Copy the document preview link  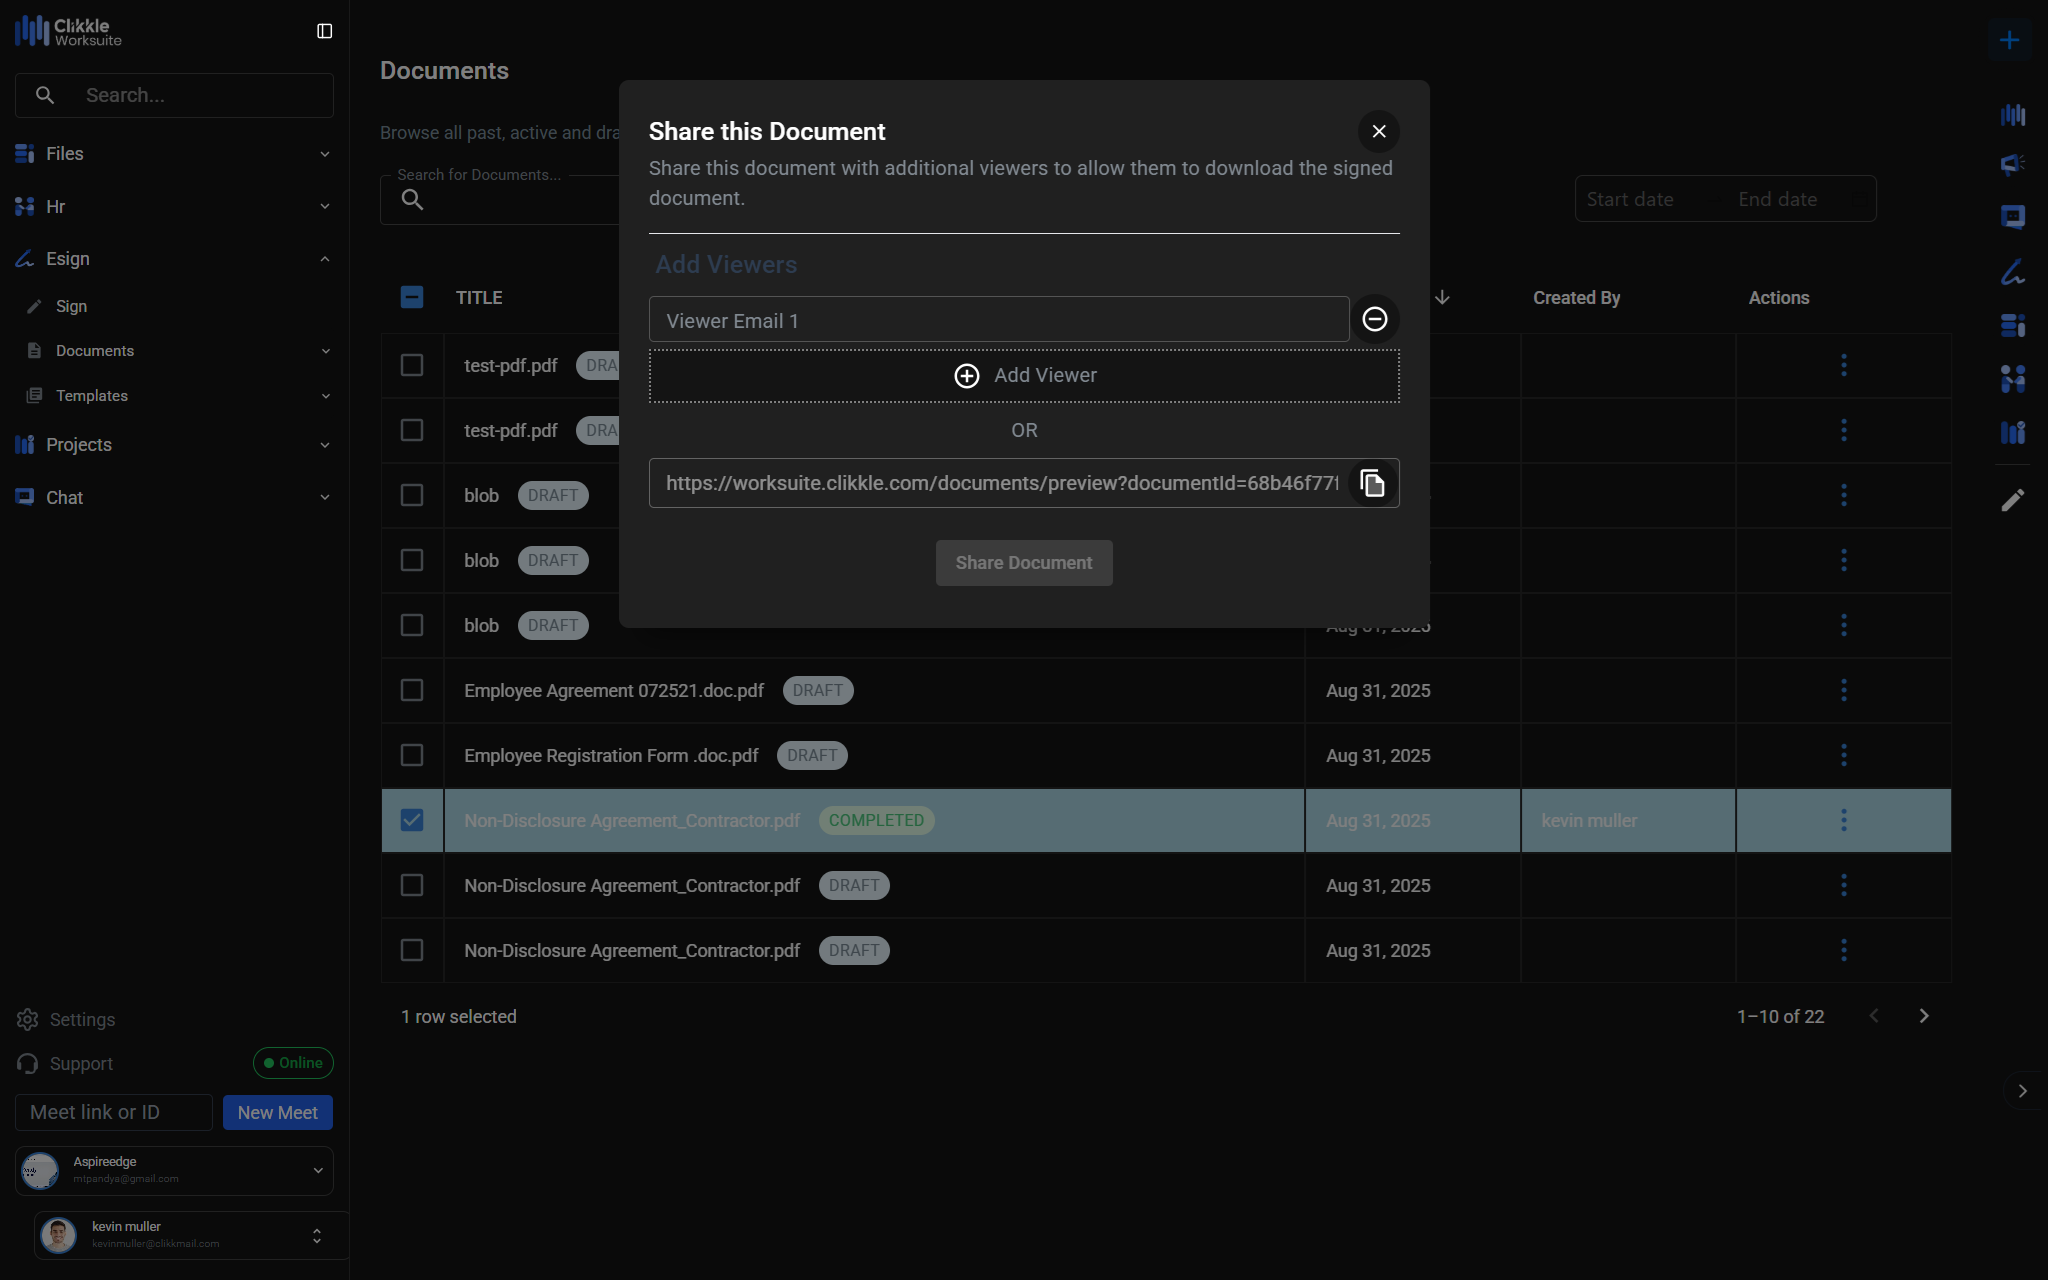(x=1373, y=484)
